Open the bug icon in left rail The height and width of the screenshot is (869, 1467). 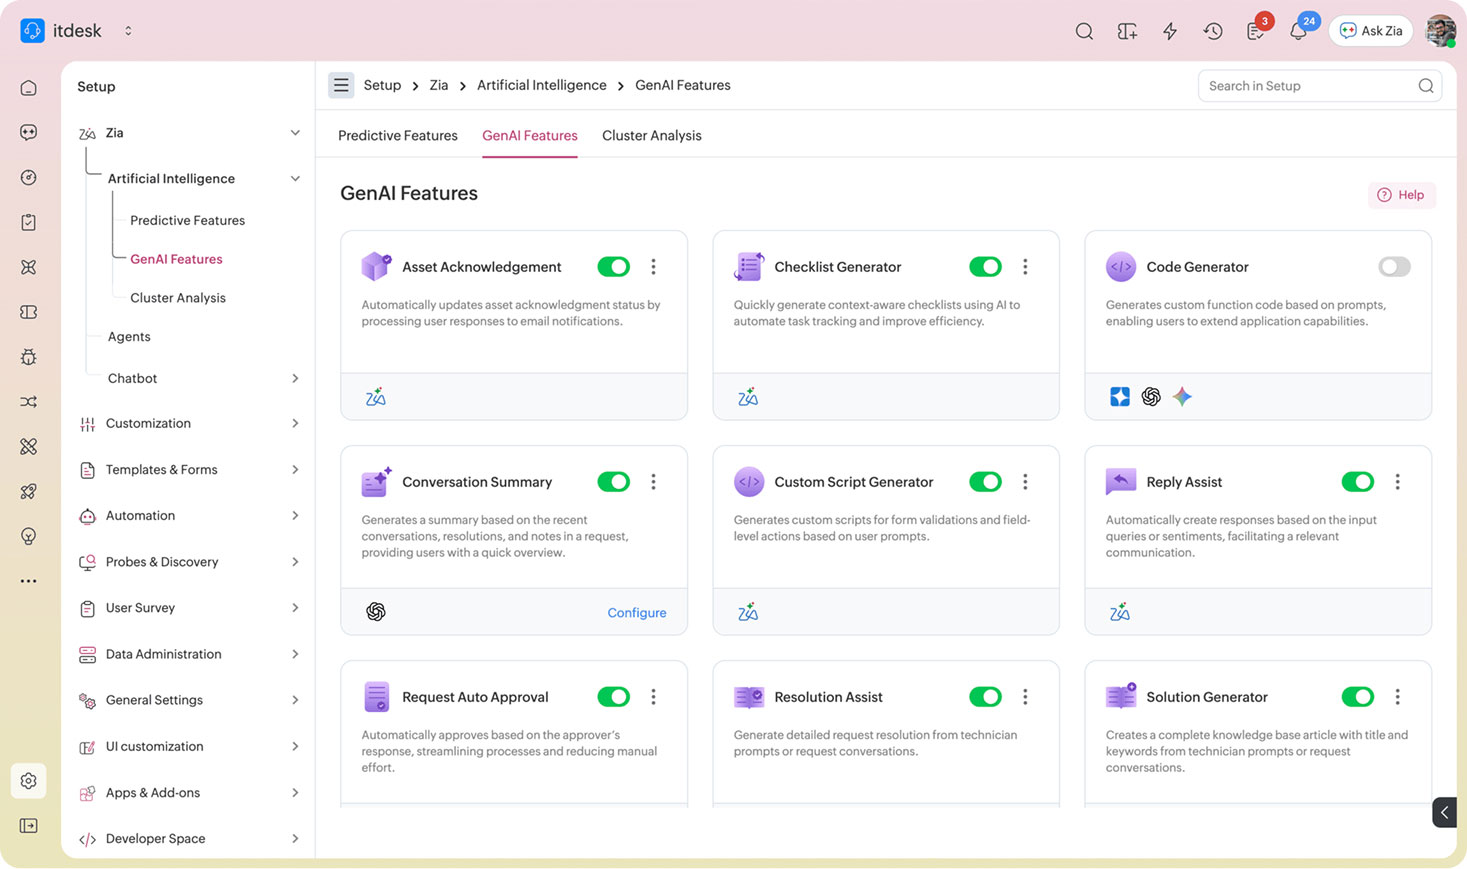click(x=28, y=357)
